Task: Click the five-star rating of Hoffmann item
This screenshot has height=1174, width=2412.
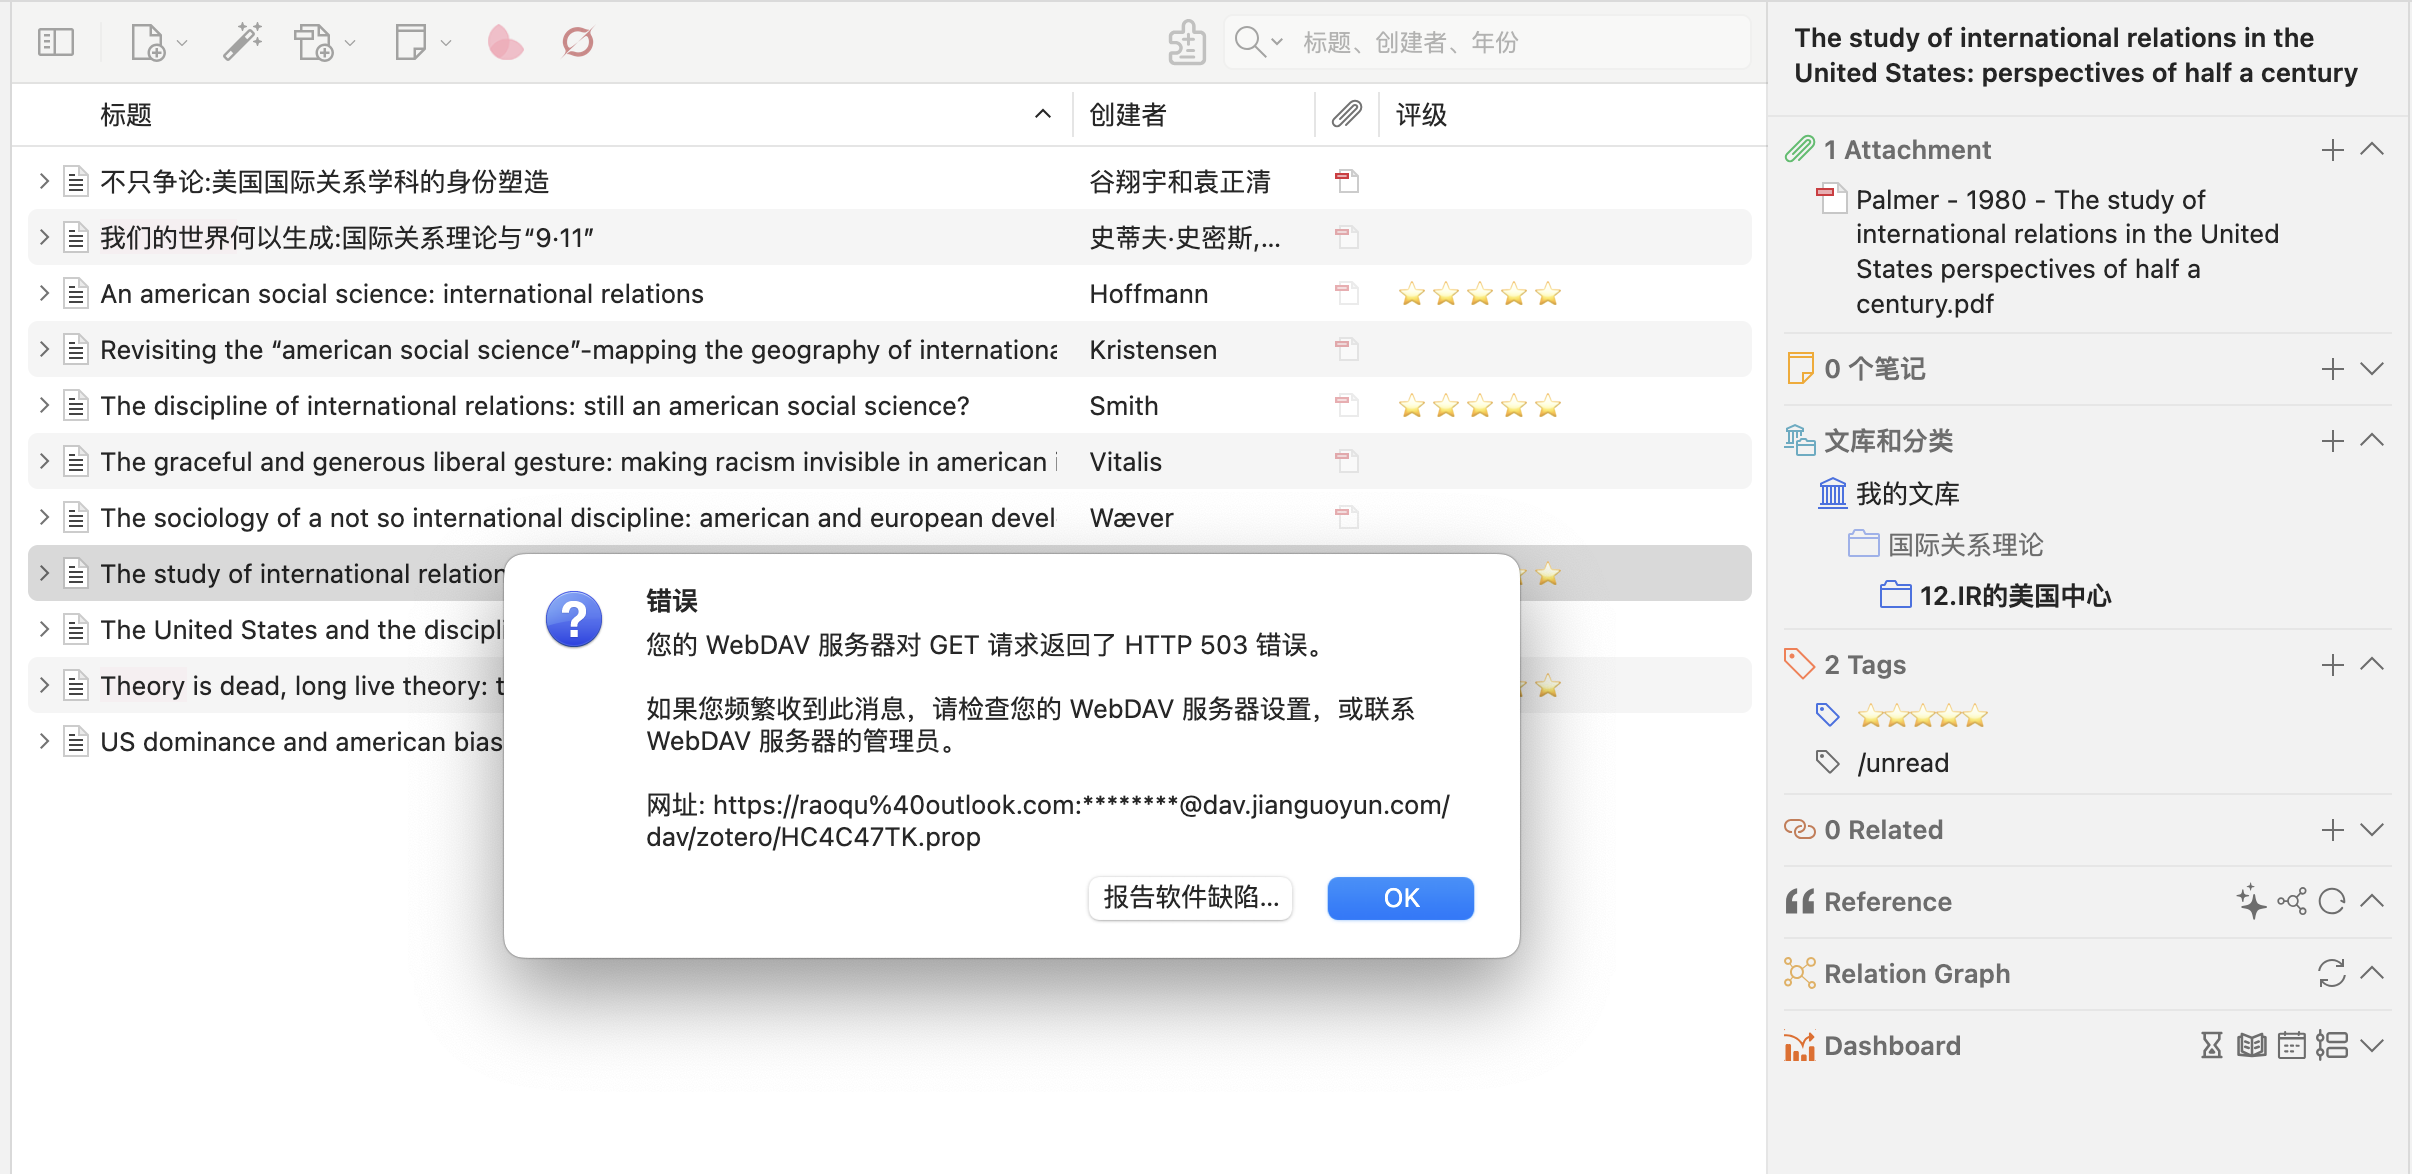Action: pyautogui.click(x=1479, y=294)
